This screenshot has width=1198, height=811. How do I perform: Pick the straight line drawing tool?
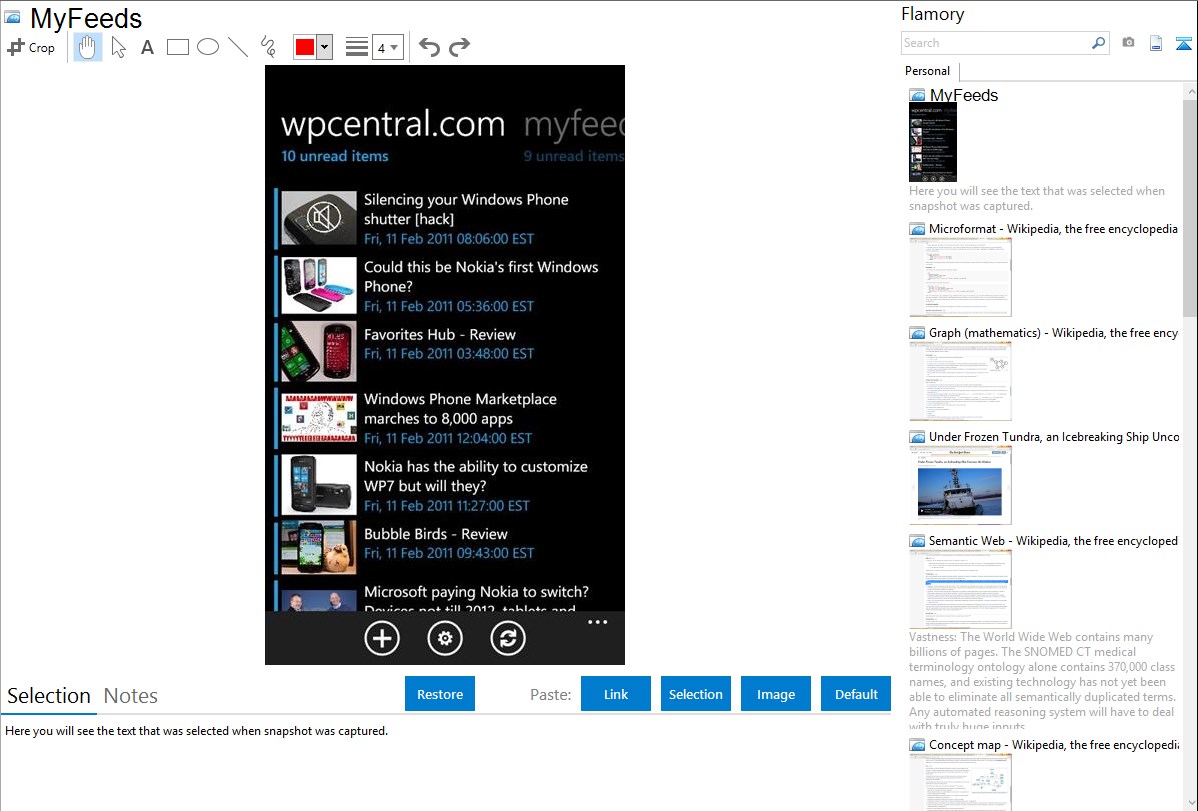pos(238,47)
